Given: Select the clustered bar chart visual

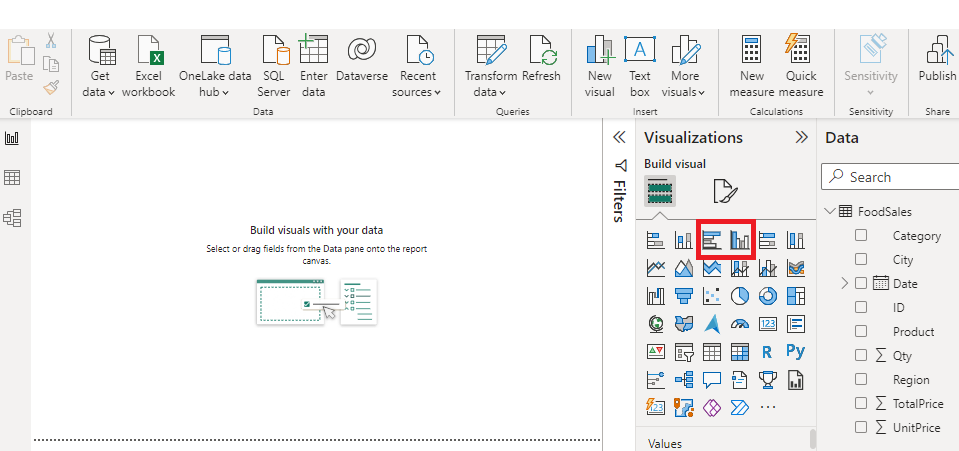Looking at the screenshot, I should (712, 240).
